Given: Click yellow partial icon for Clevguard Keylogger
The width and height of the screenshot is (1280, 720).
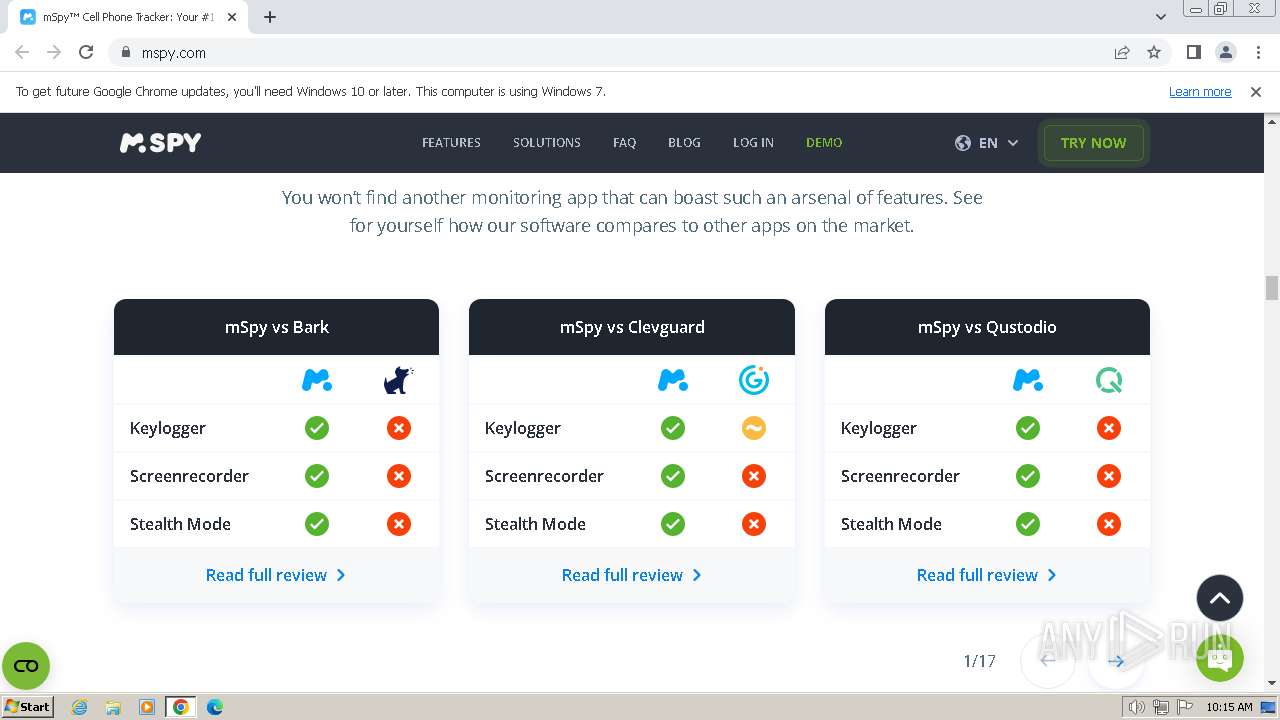Looking at the screenshot, I should pos(754,428).
